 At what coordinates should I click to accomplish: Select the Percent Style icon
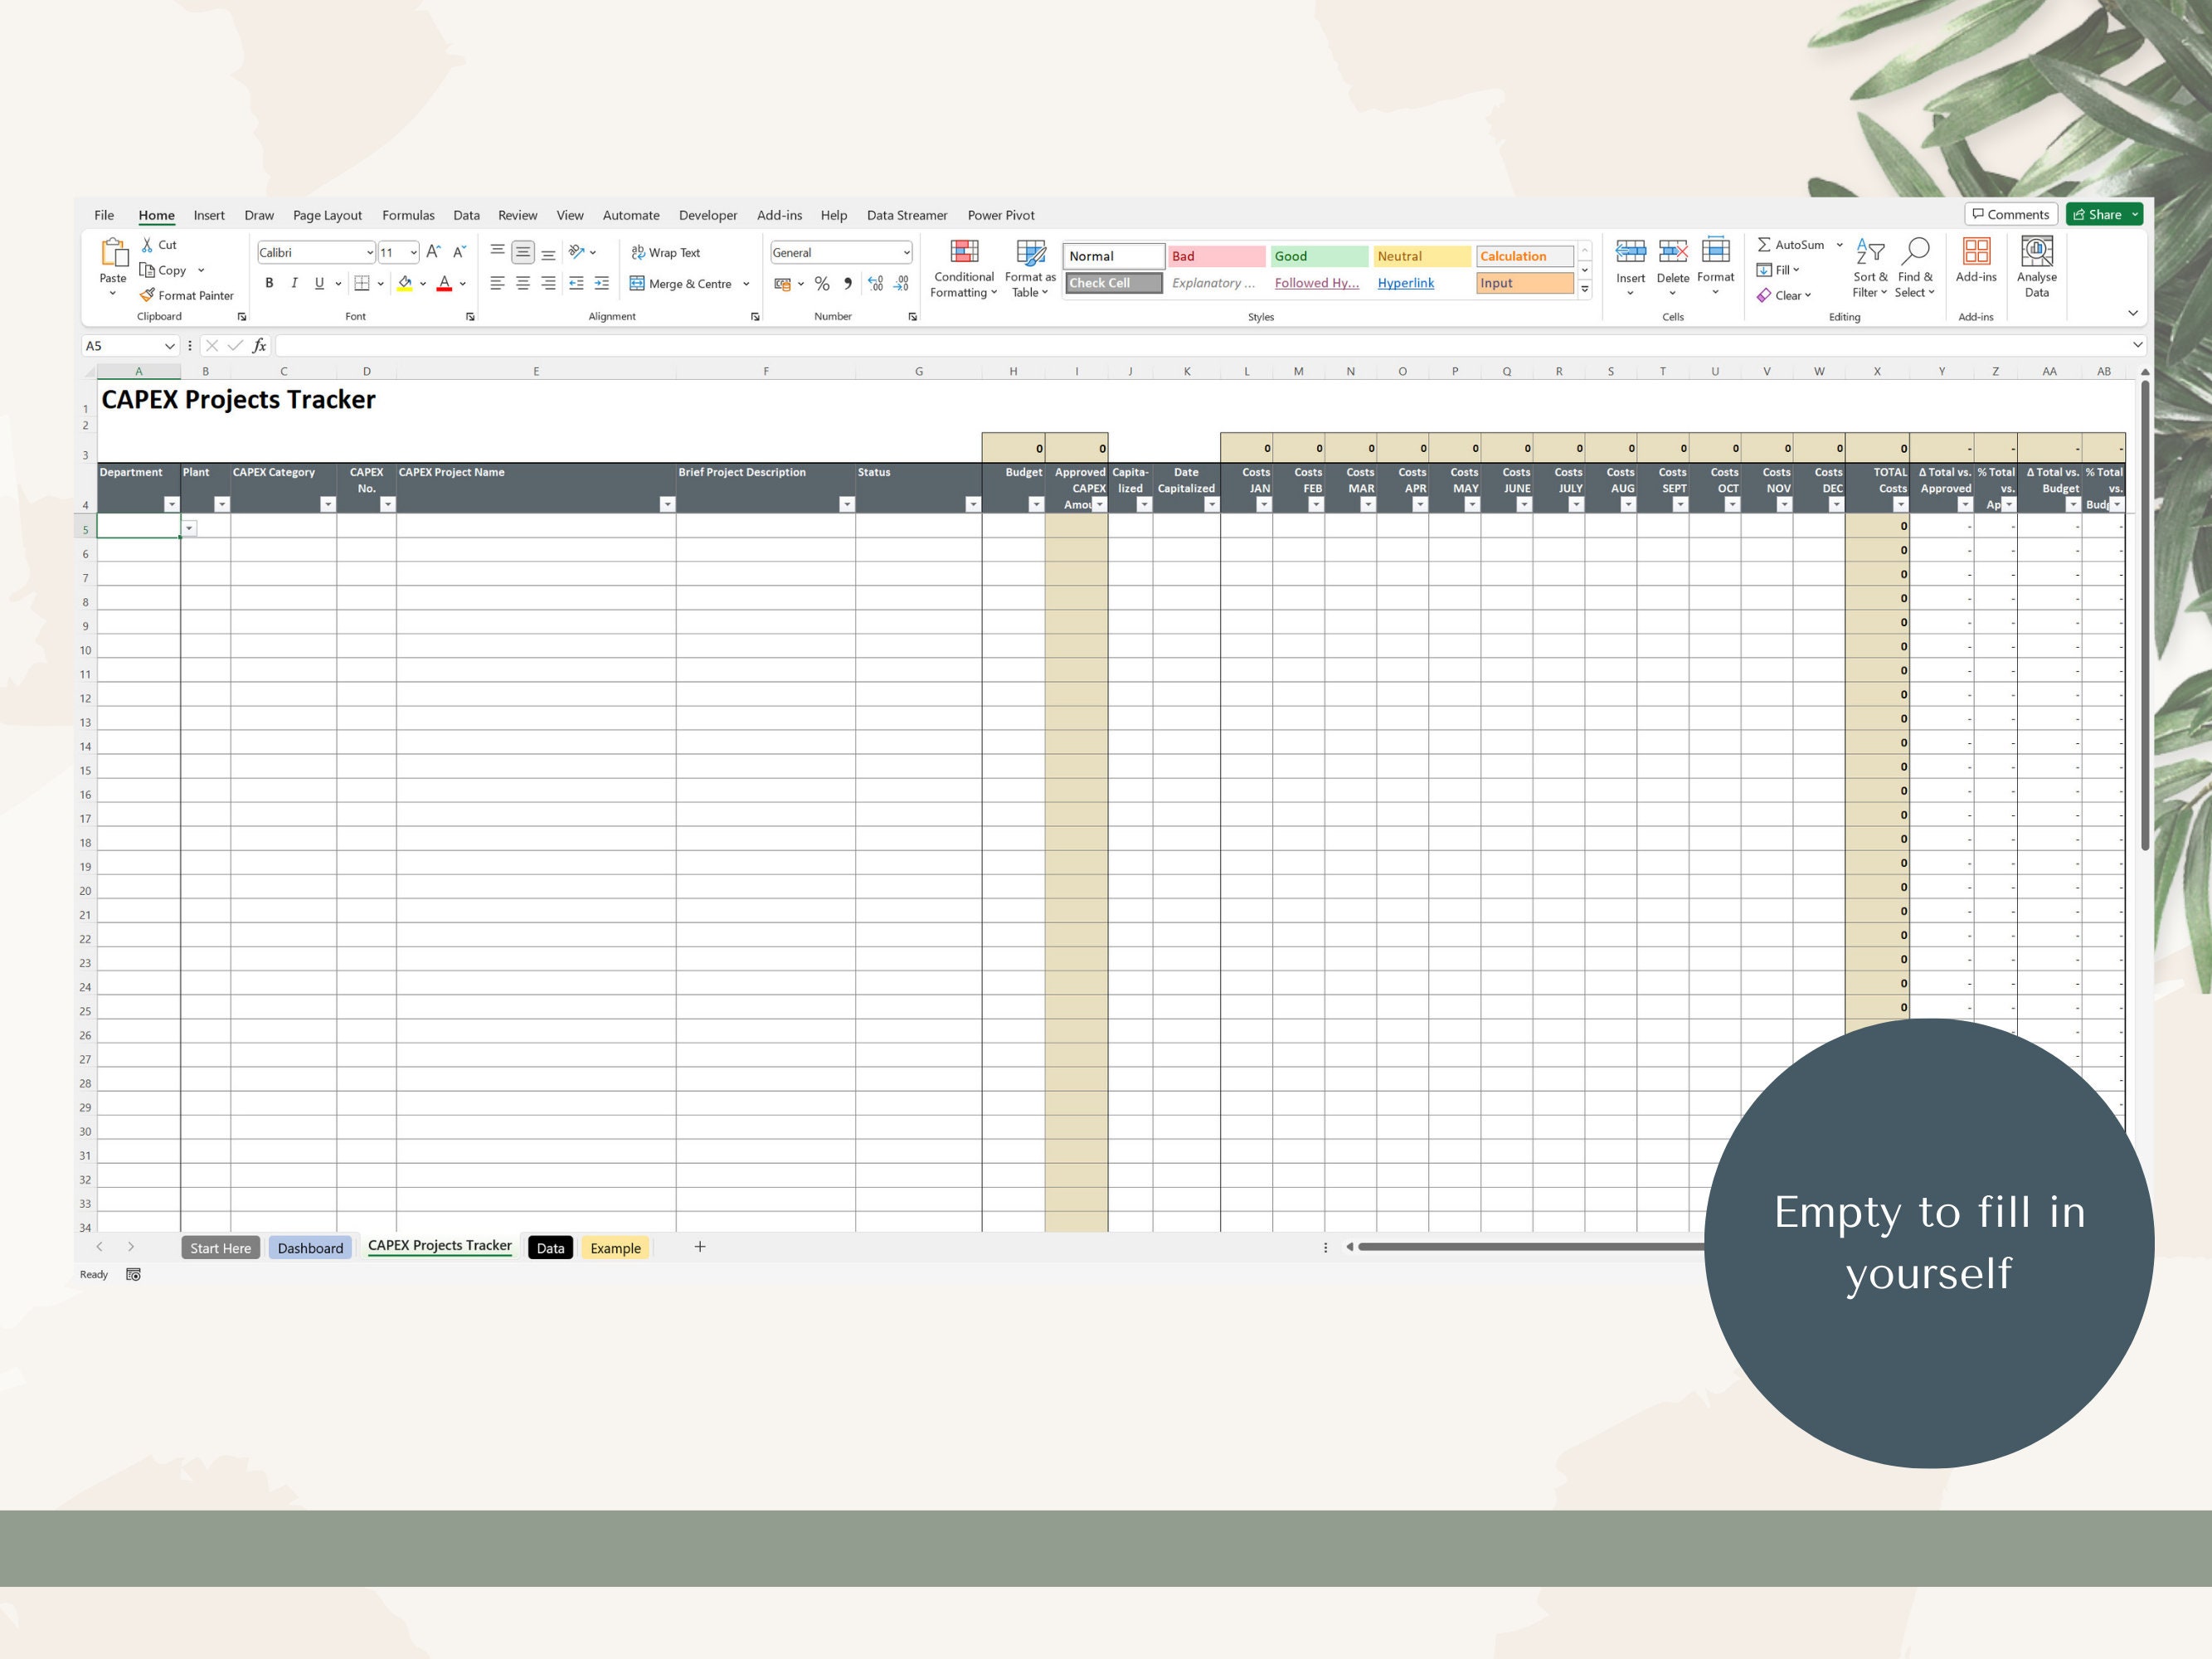point(823,284)
